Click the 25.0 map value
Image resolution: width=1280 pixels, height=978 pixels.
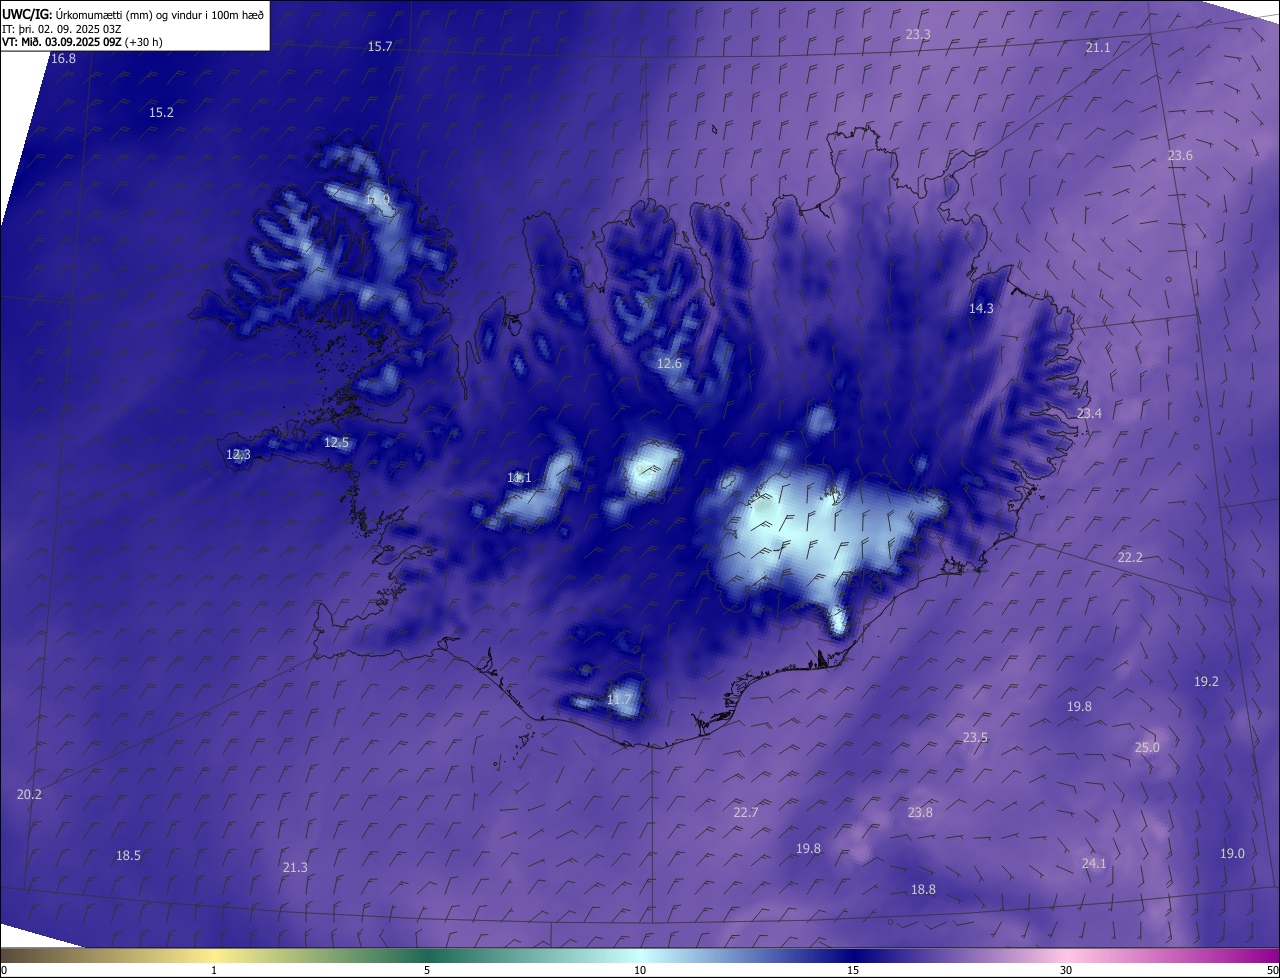point(1147,748)
